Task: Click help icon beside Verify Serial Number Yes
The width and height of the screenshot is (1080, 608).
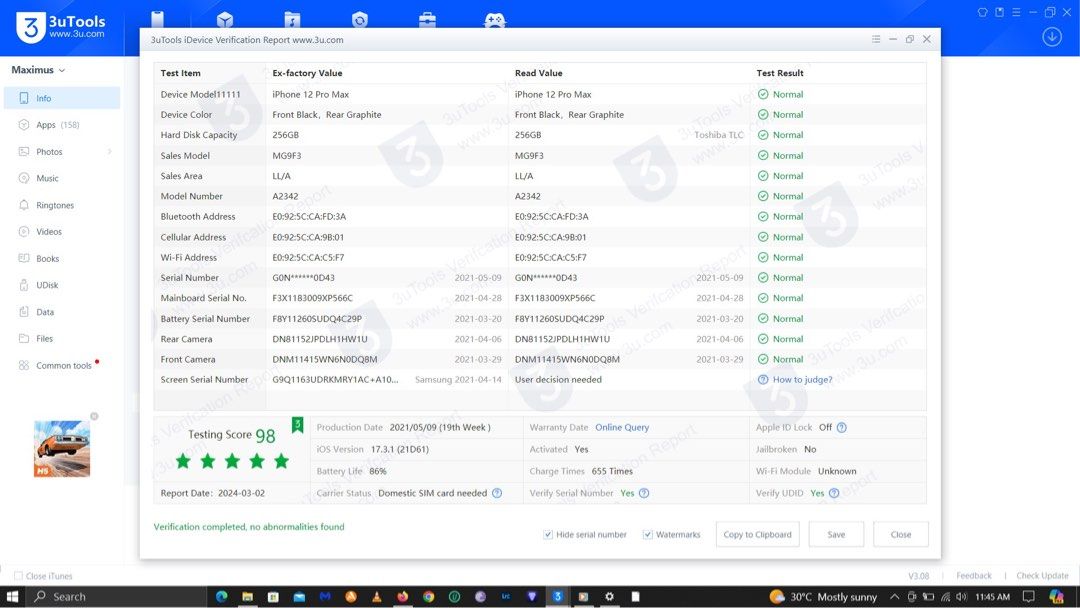Action: tap(644, 493)
